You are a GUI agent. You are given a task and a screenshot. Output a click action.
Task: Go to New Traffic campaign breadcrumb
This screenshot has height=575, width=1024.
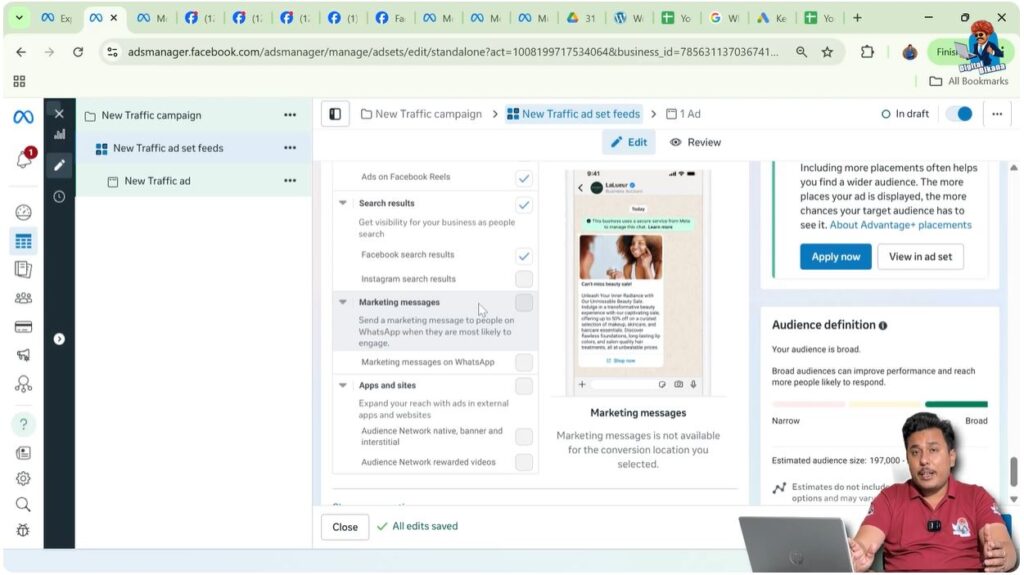click(421, 114)
